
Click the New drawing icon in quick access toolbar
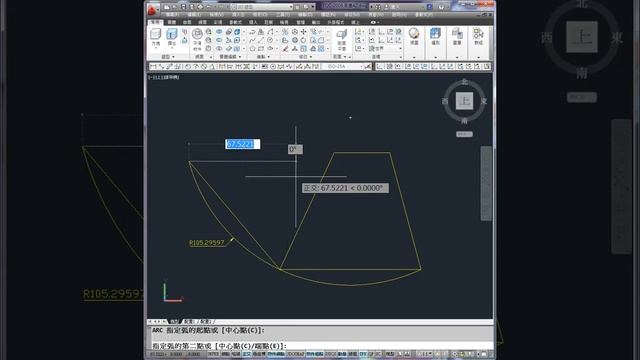pyautogui.click(x=167, y=7)
